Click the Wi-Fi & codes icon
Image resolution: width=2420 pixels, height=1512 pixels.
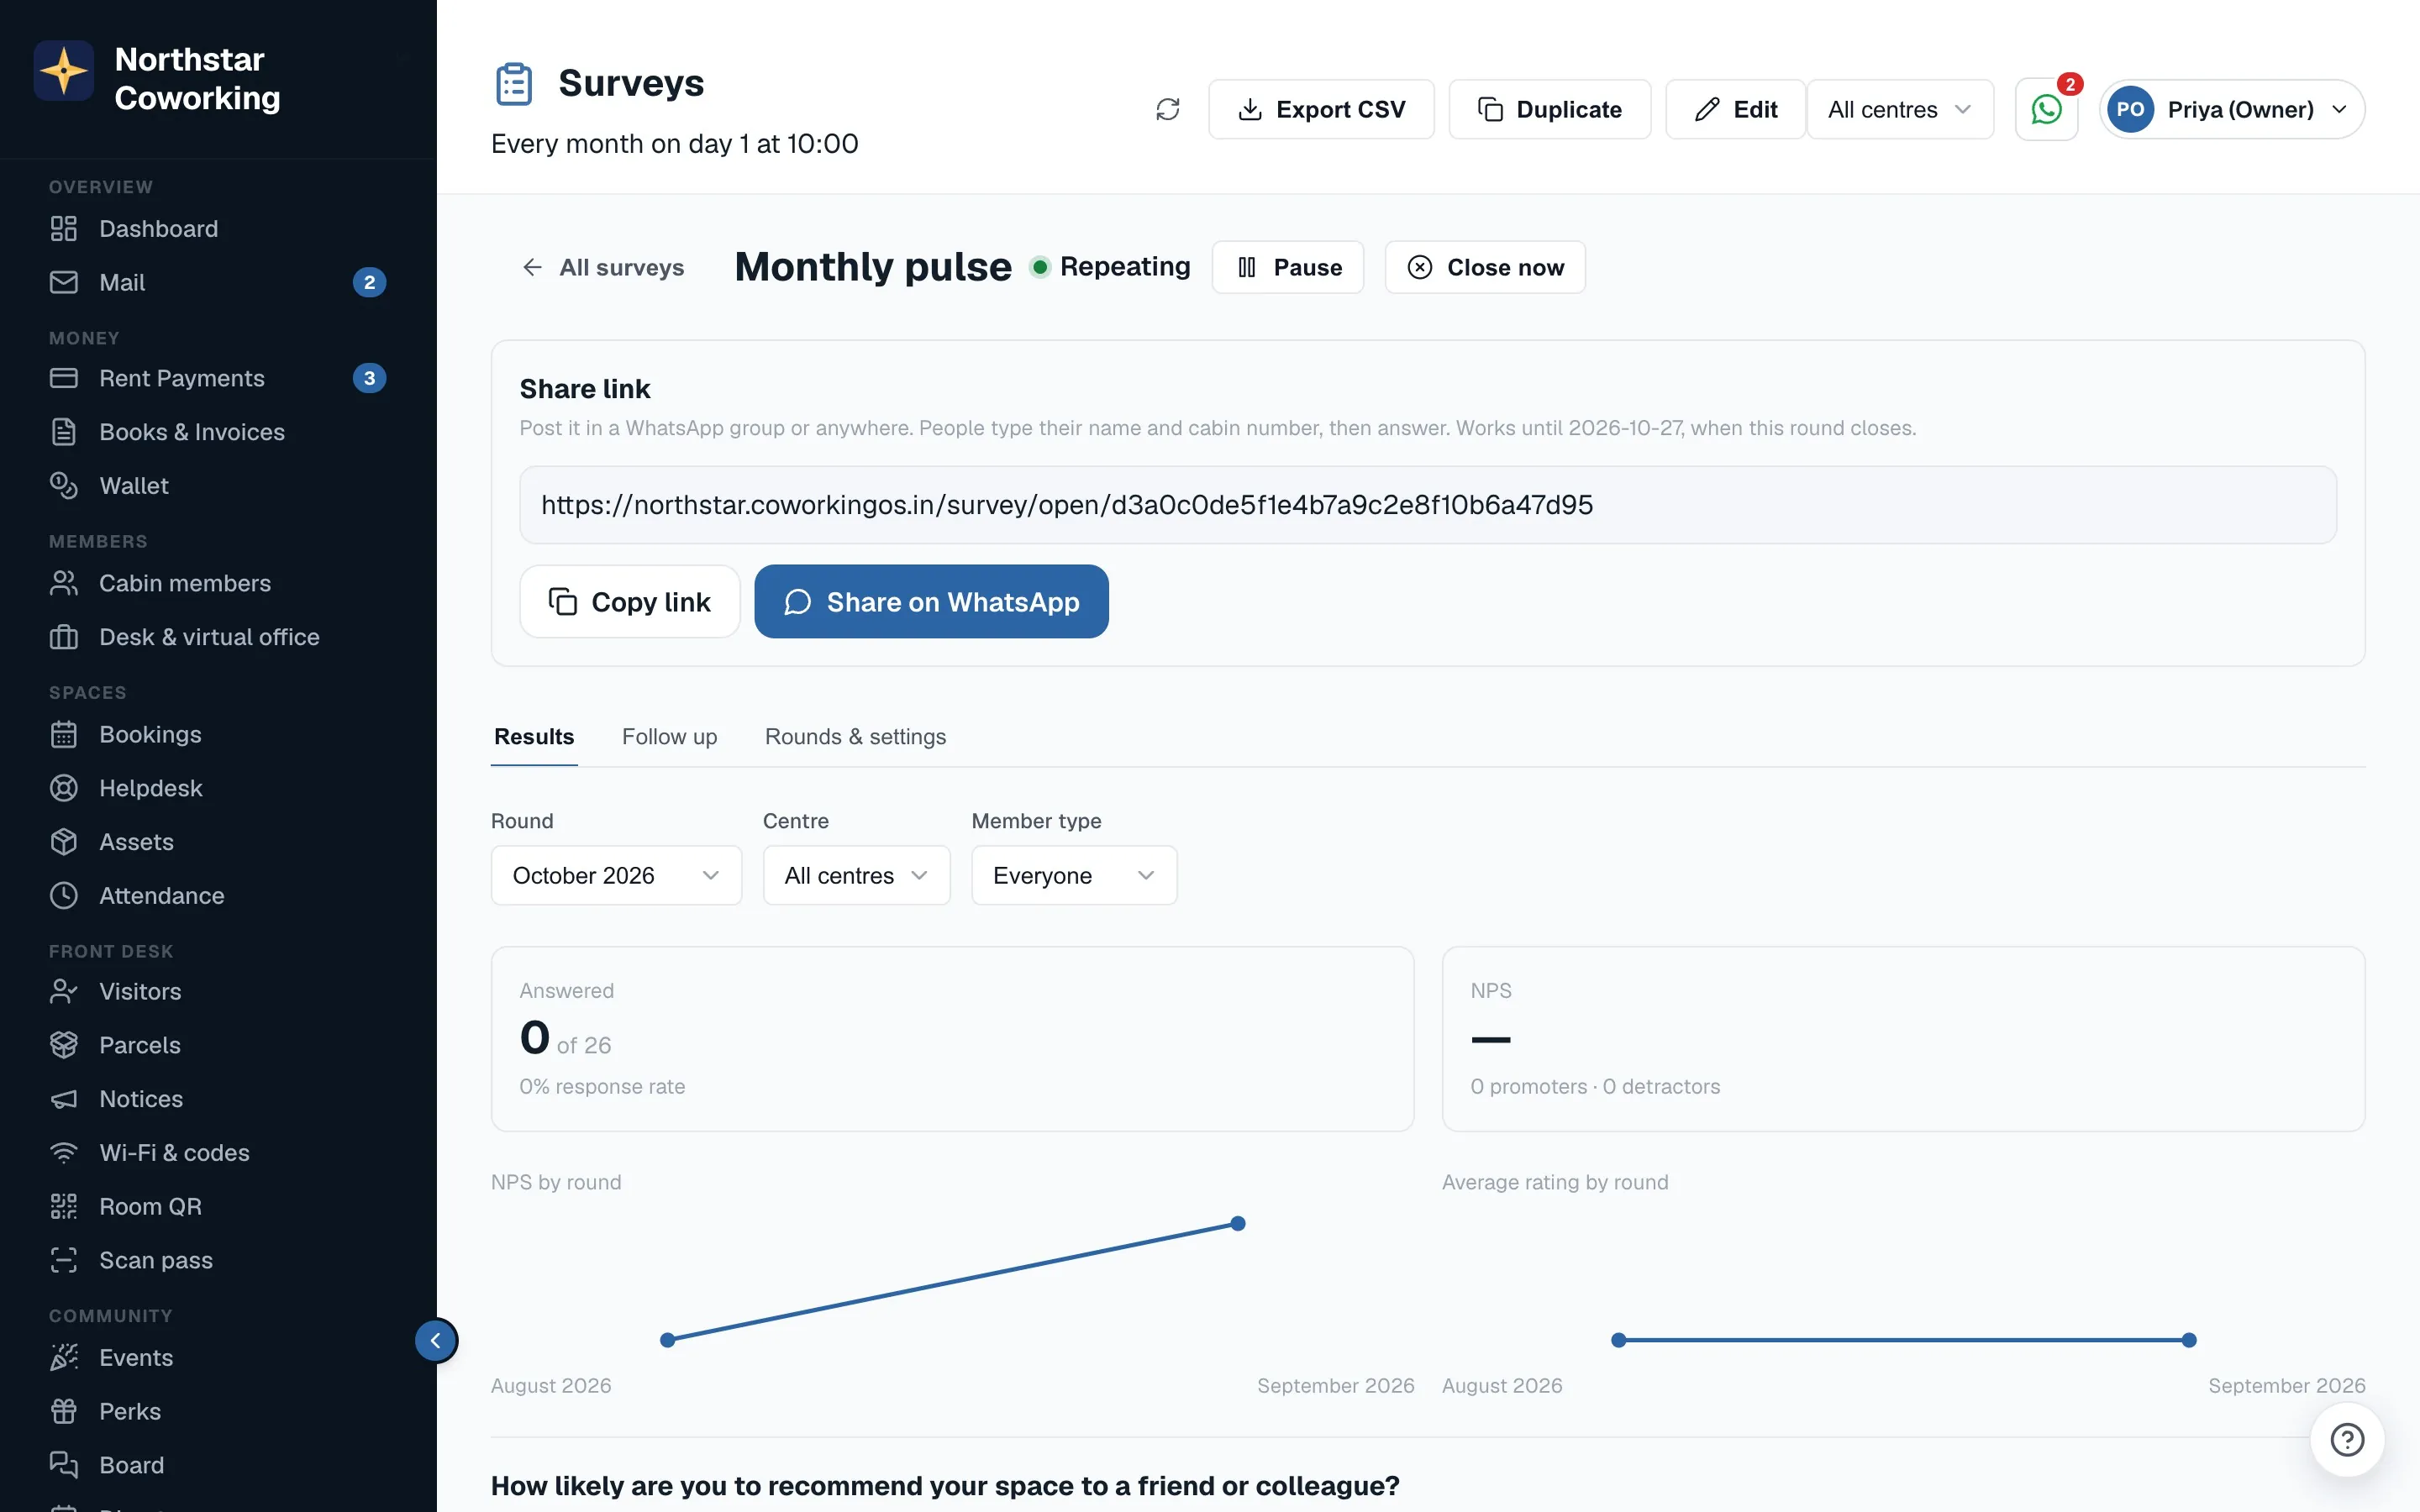pos(64,1152)
